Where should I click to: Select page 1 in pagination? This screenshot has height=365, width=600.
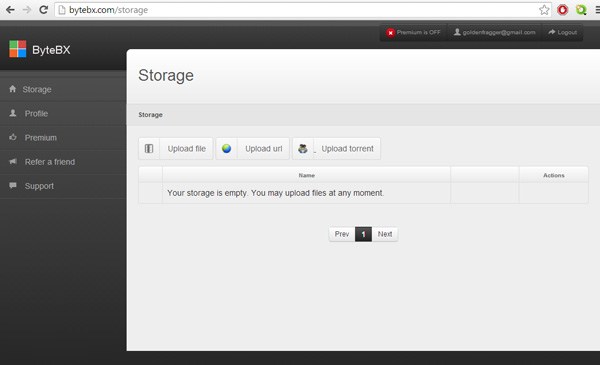[364, 234]
